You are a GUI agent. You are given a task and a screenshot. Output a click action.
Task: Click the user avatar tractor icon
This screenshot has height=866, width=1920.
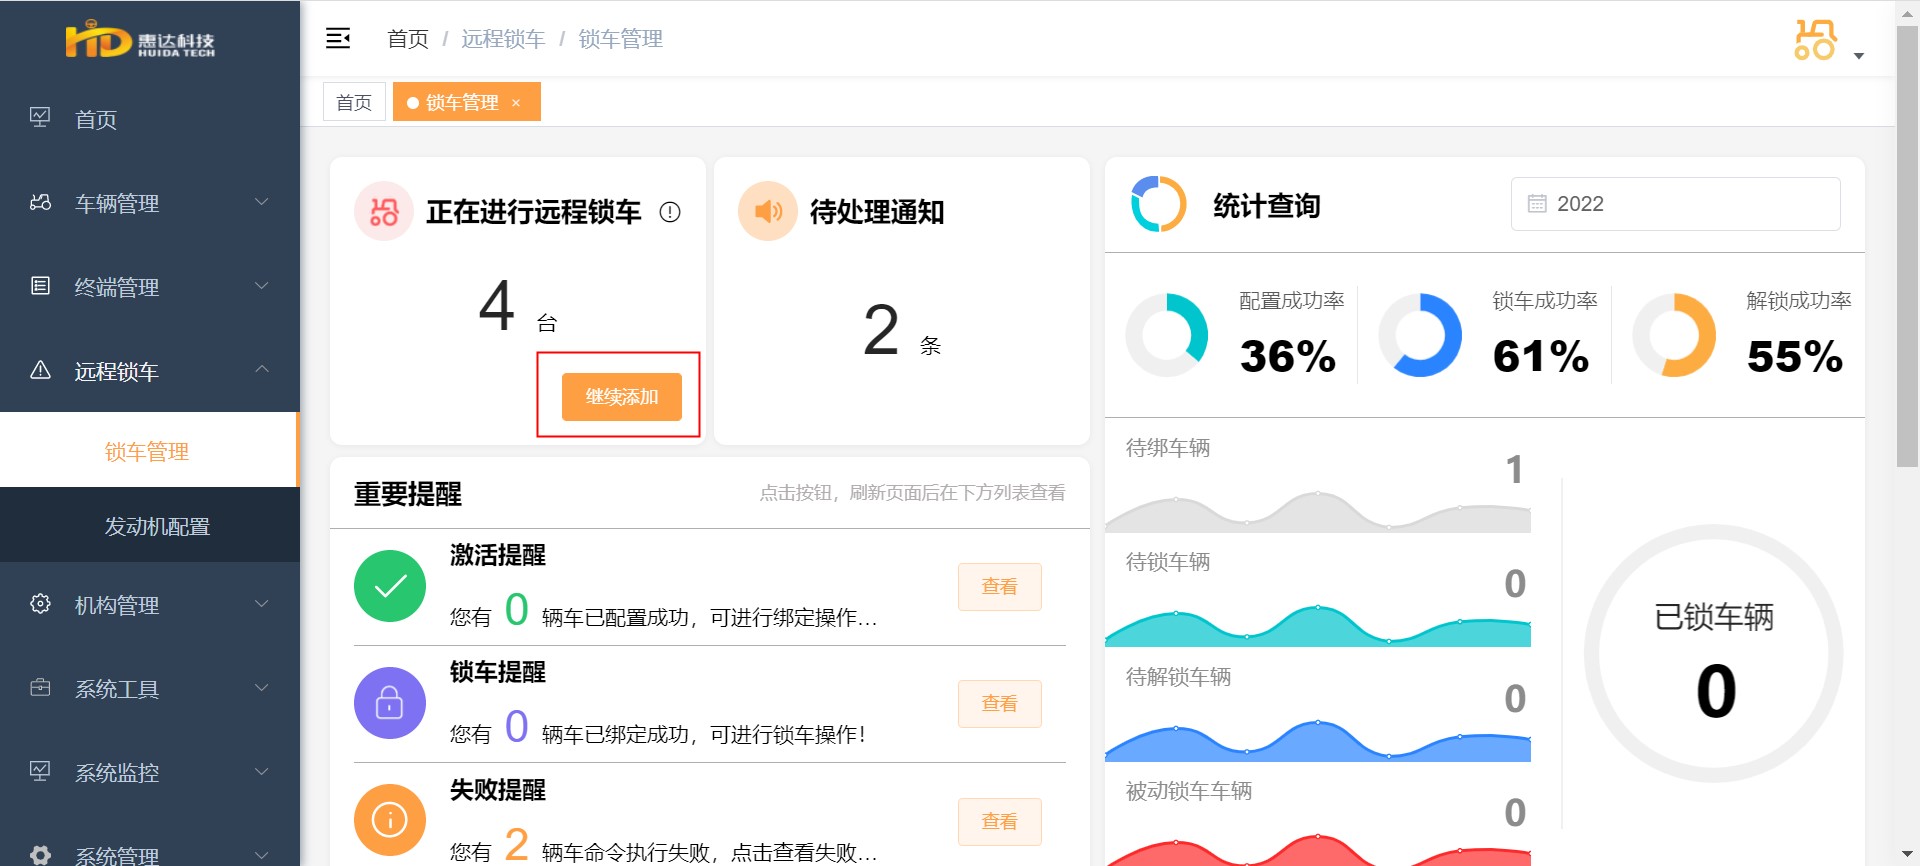coord(1815,40)
